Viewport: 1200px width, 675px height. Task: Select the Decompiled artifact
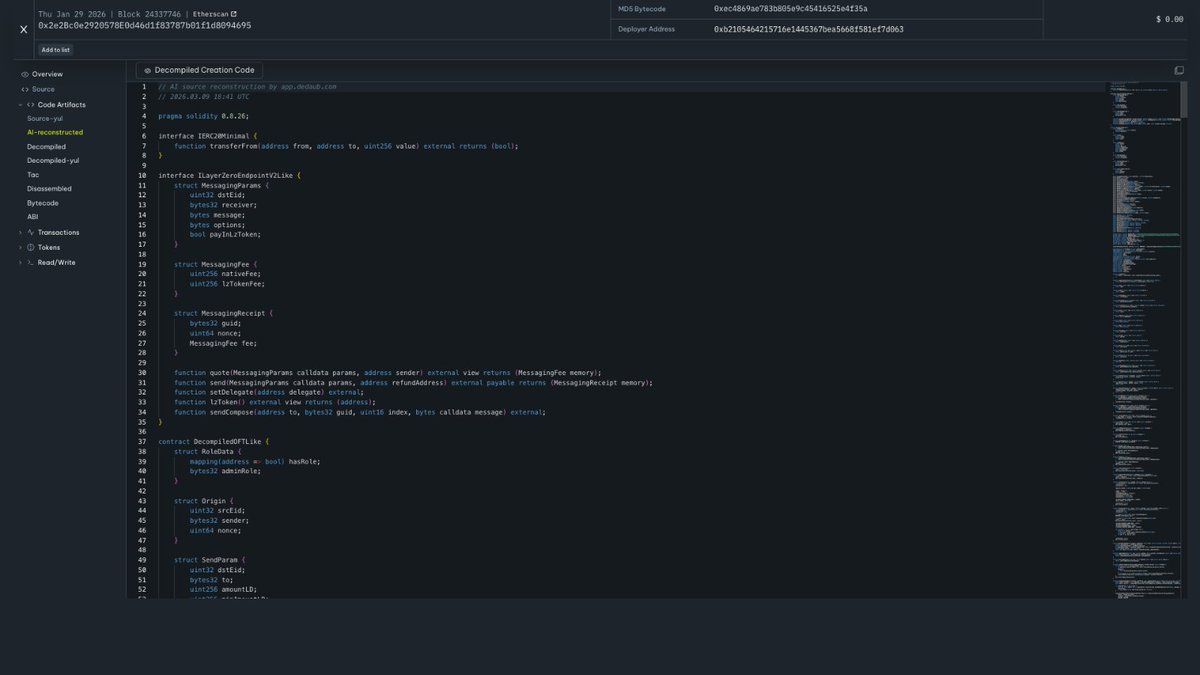pos(46,146)
